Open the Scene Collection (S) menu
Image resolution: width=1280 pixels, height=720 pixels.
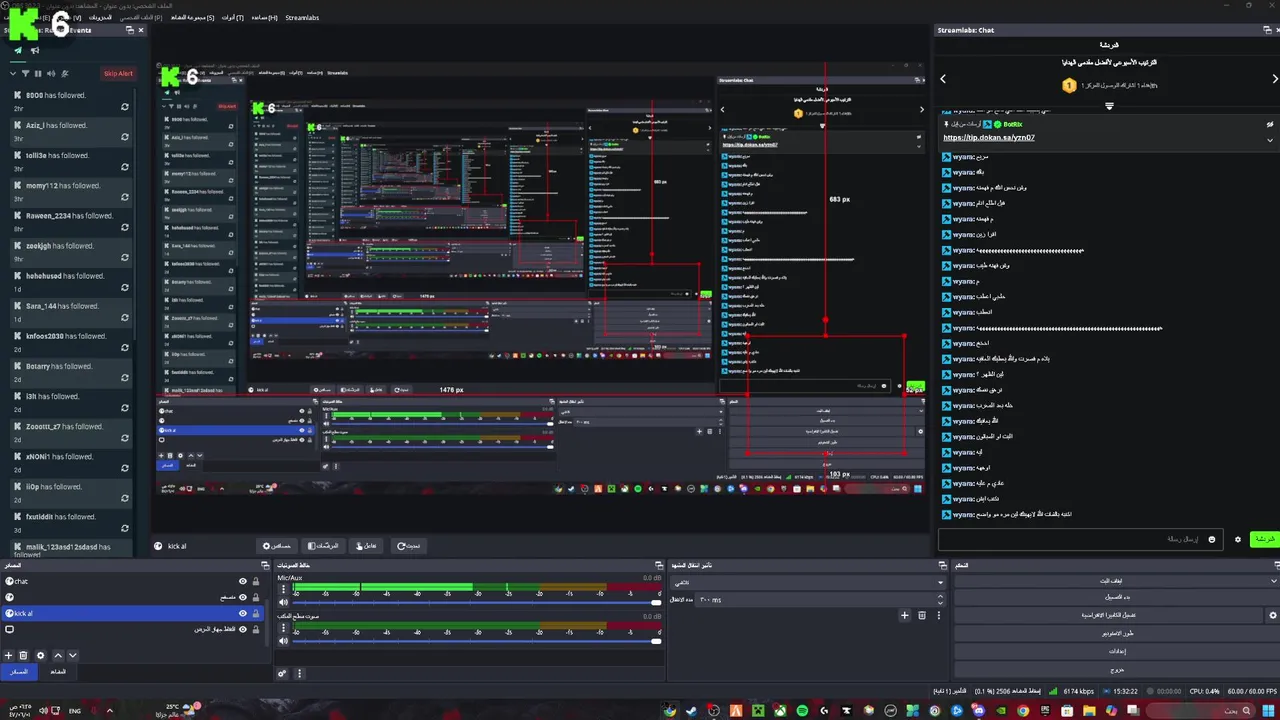pos(192,17)
